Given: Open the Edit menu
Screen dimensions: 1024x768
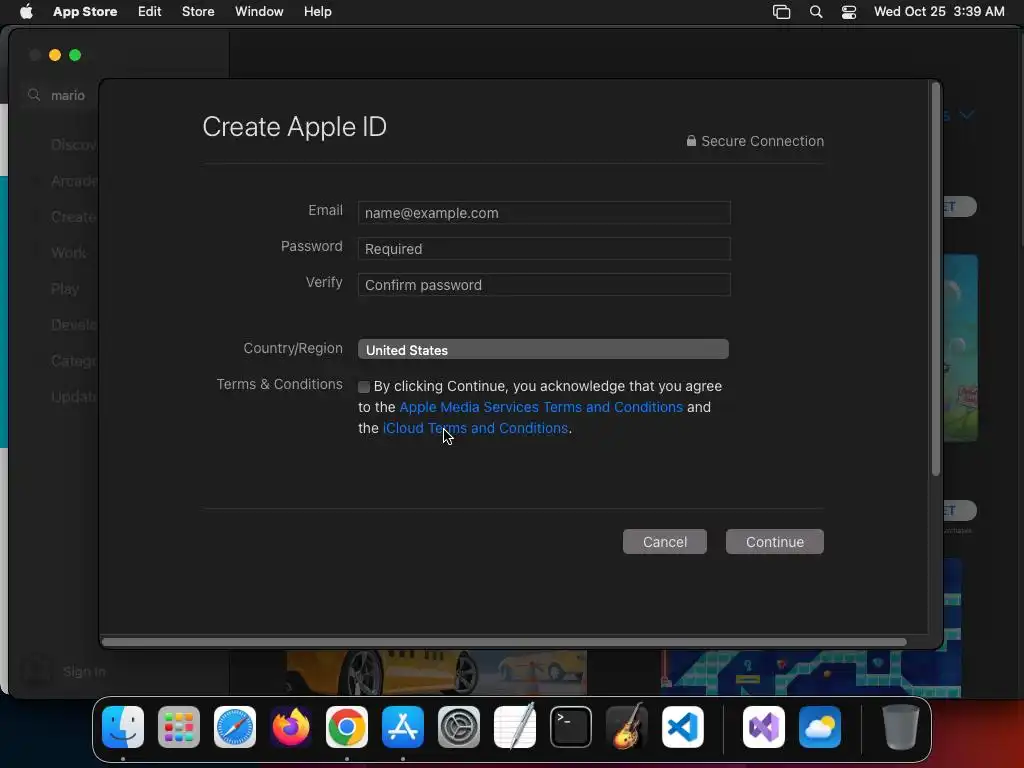Looking at the screenshot, I should point(150,12).
